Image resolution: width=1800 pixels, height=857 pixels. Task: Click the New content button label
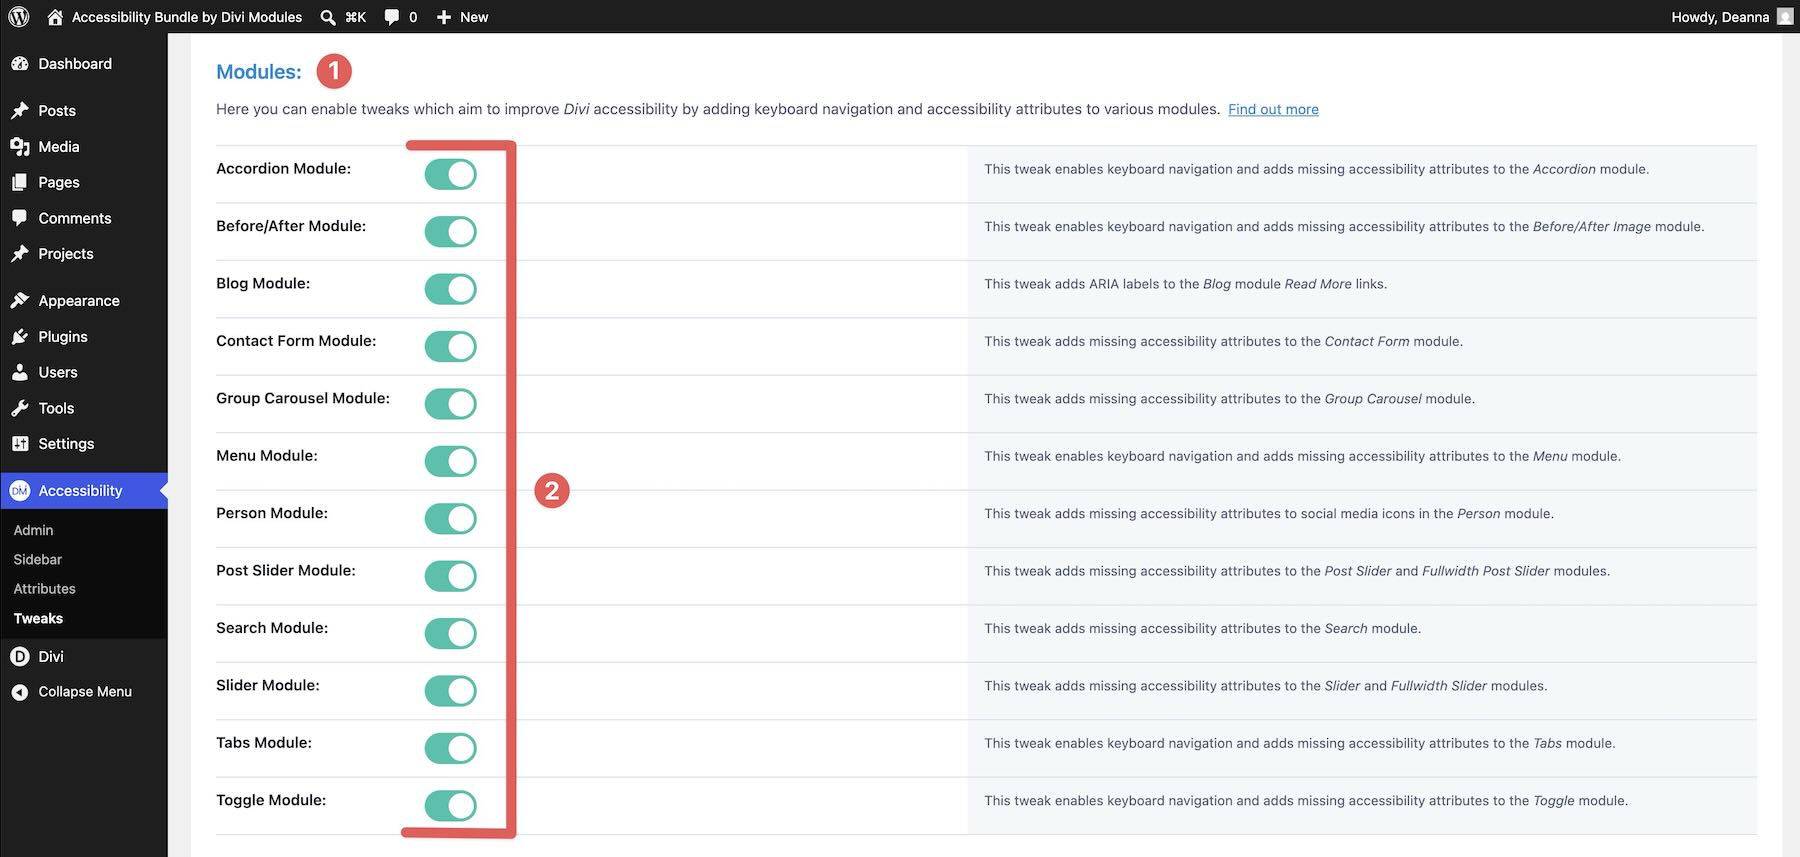point(474,17)
